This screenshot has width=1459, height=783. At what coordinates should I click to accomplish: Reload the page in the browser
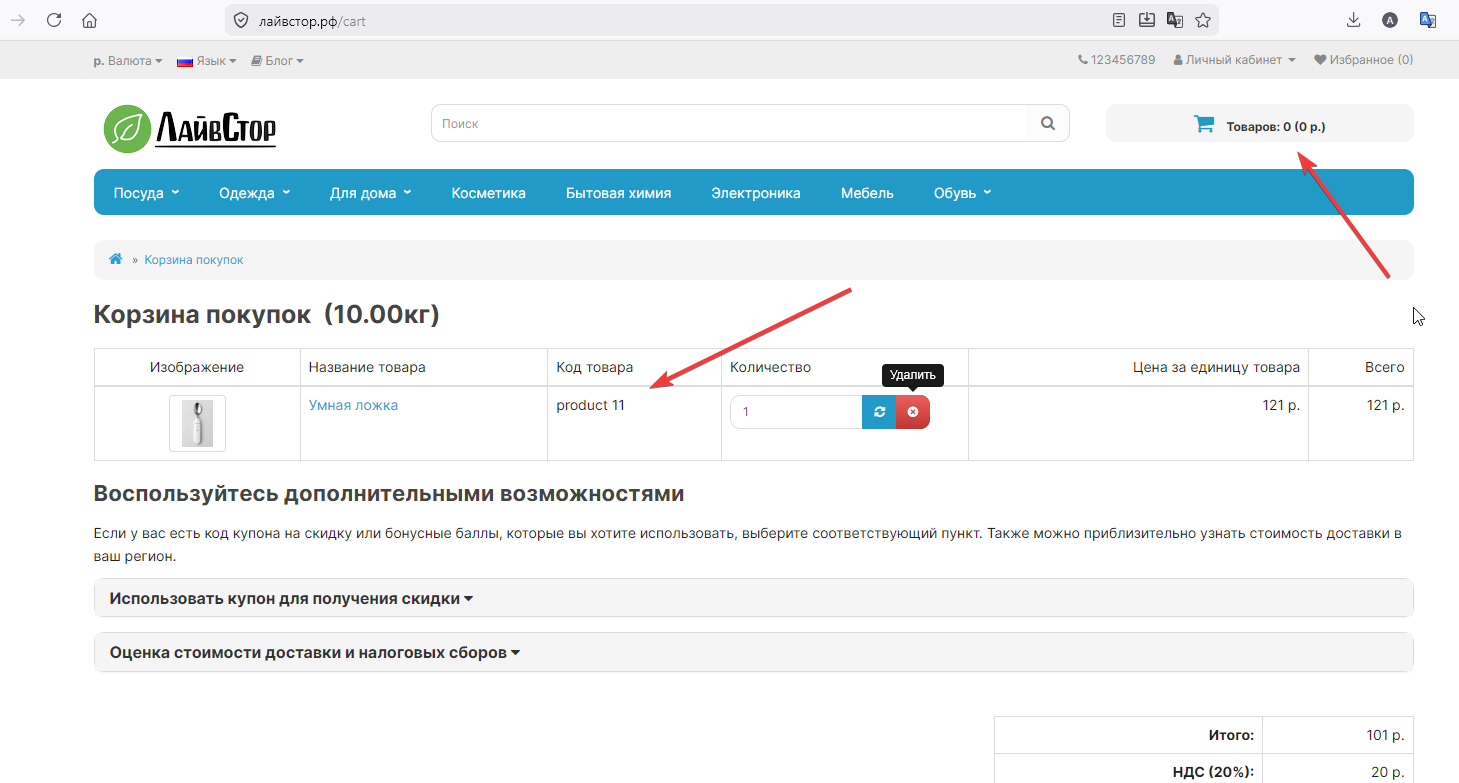coord(54,20)
